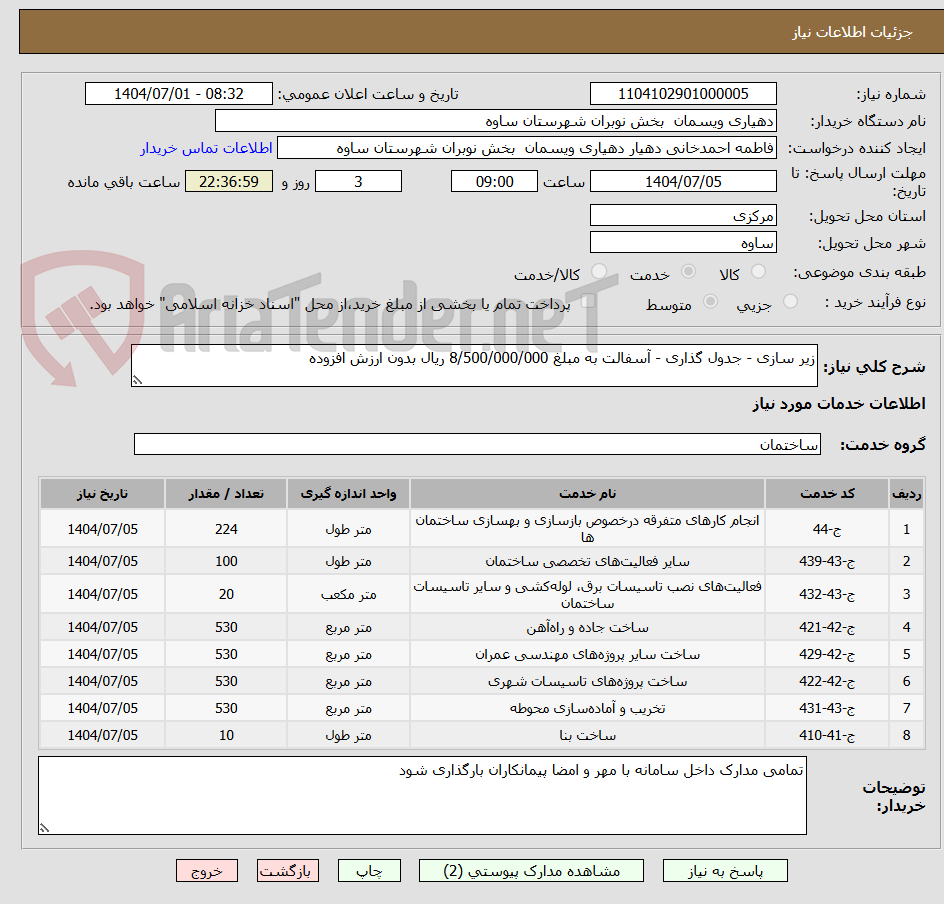Click the شماره نیاز number field
The height and width of the screenshot is (904, 944).
click(x=683, y=93)
